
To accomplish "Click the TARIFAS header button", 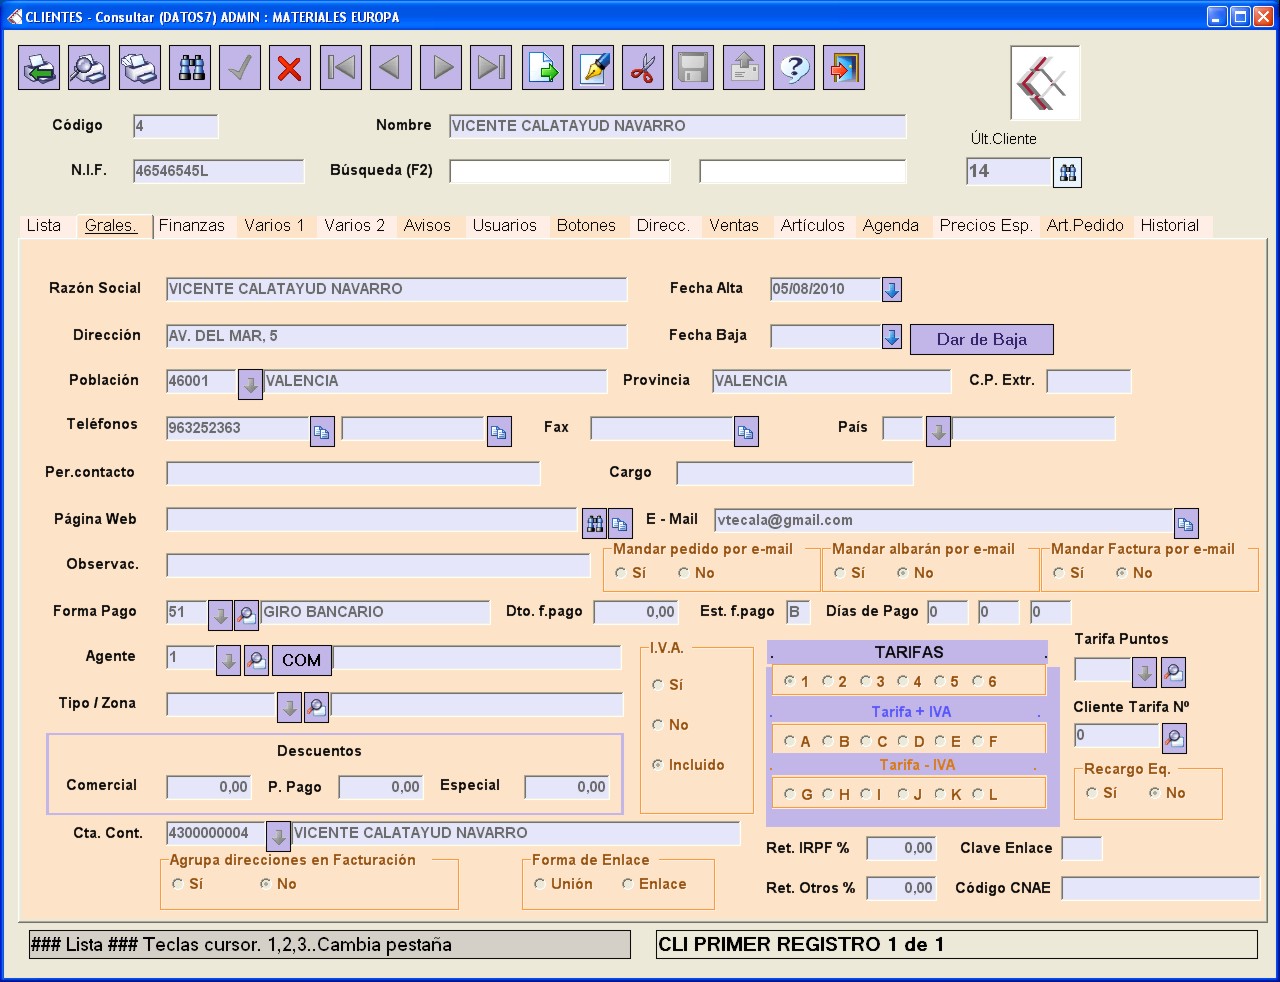I will tap(908, 652).
